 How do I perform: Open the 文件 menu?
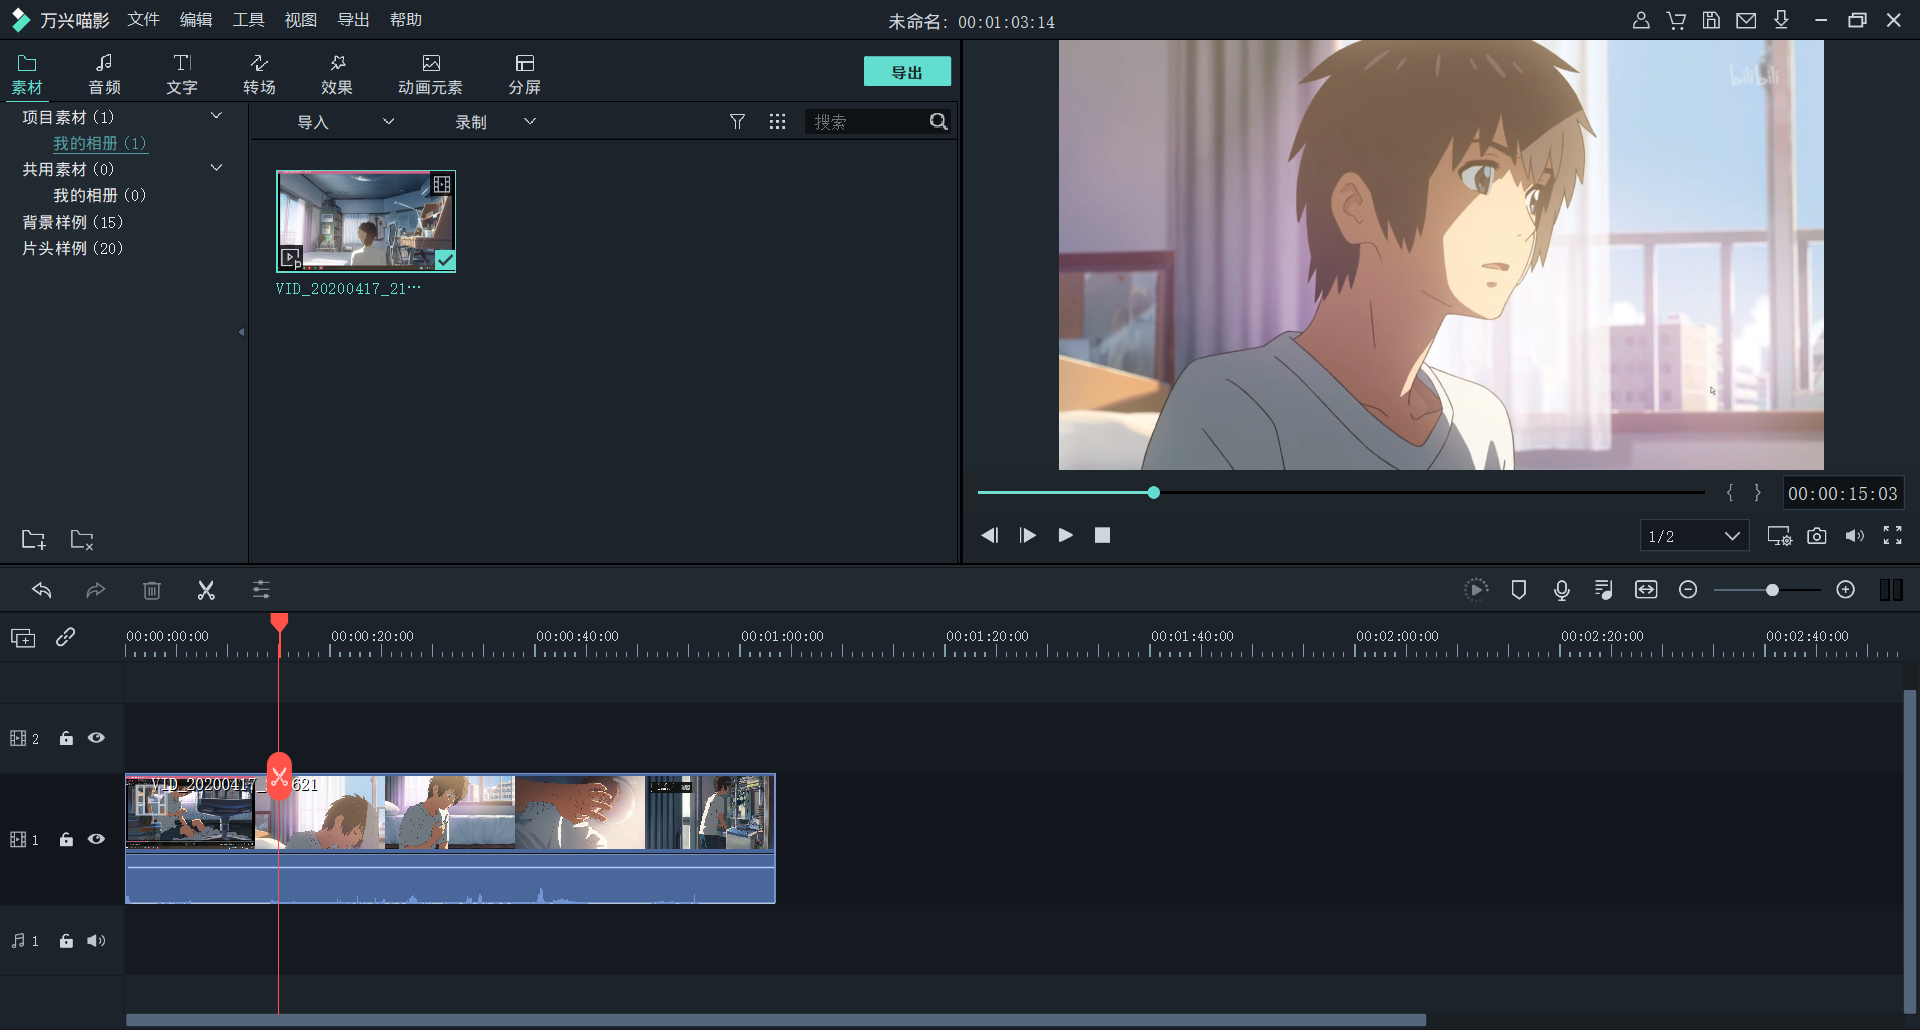coord(143,20)
